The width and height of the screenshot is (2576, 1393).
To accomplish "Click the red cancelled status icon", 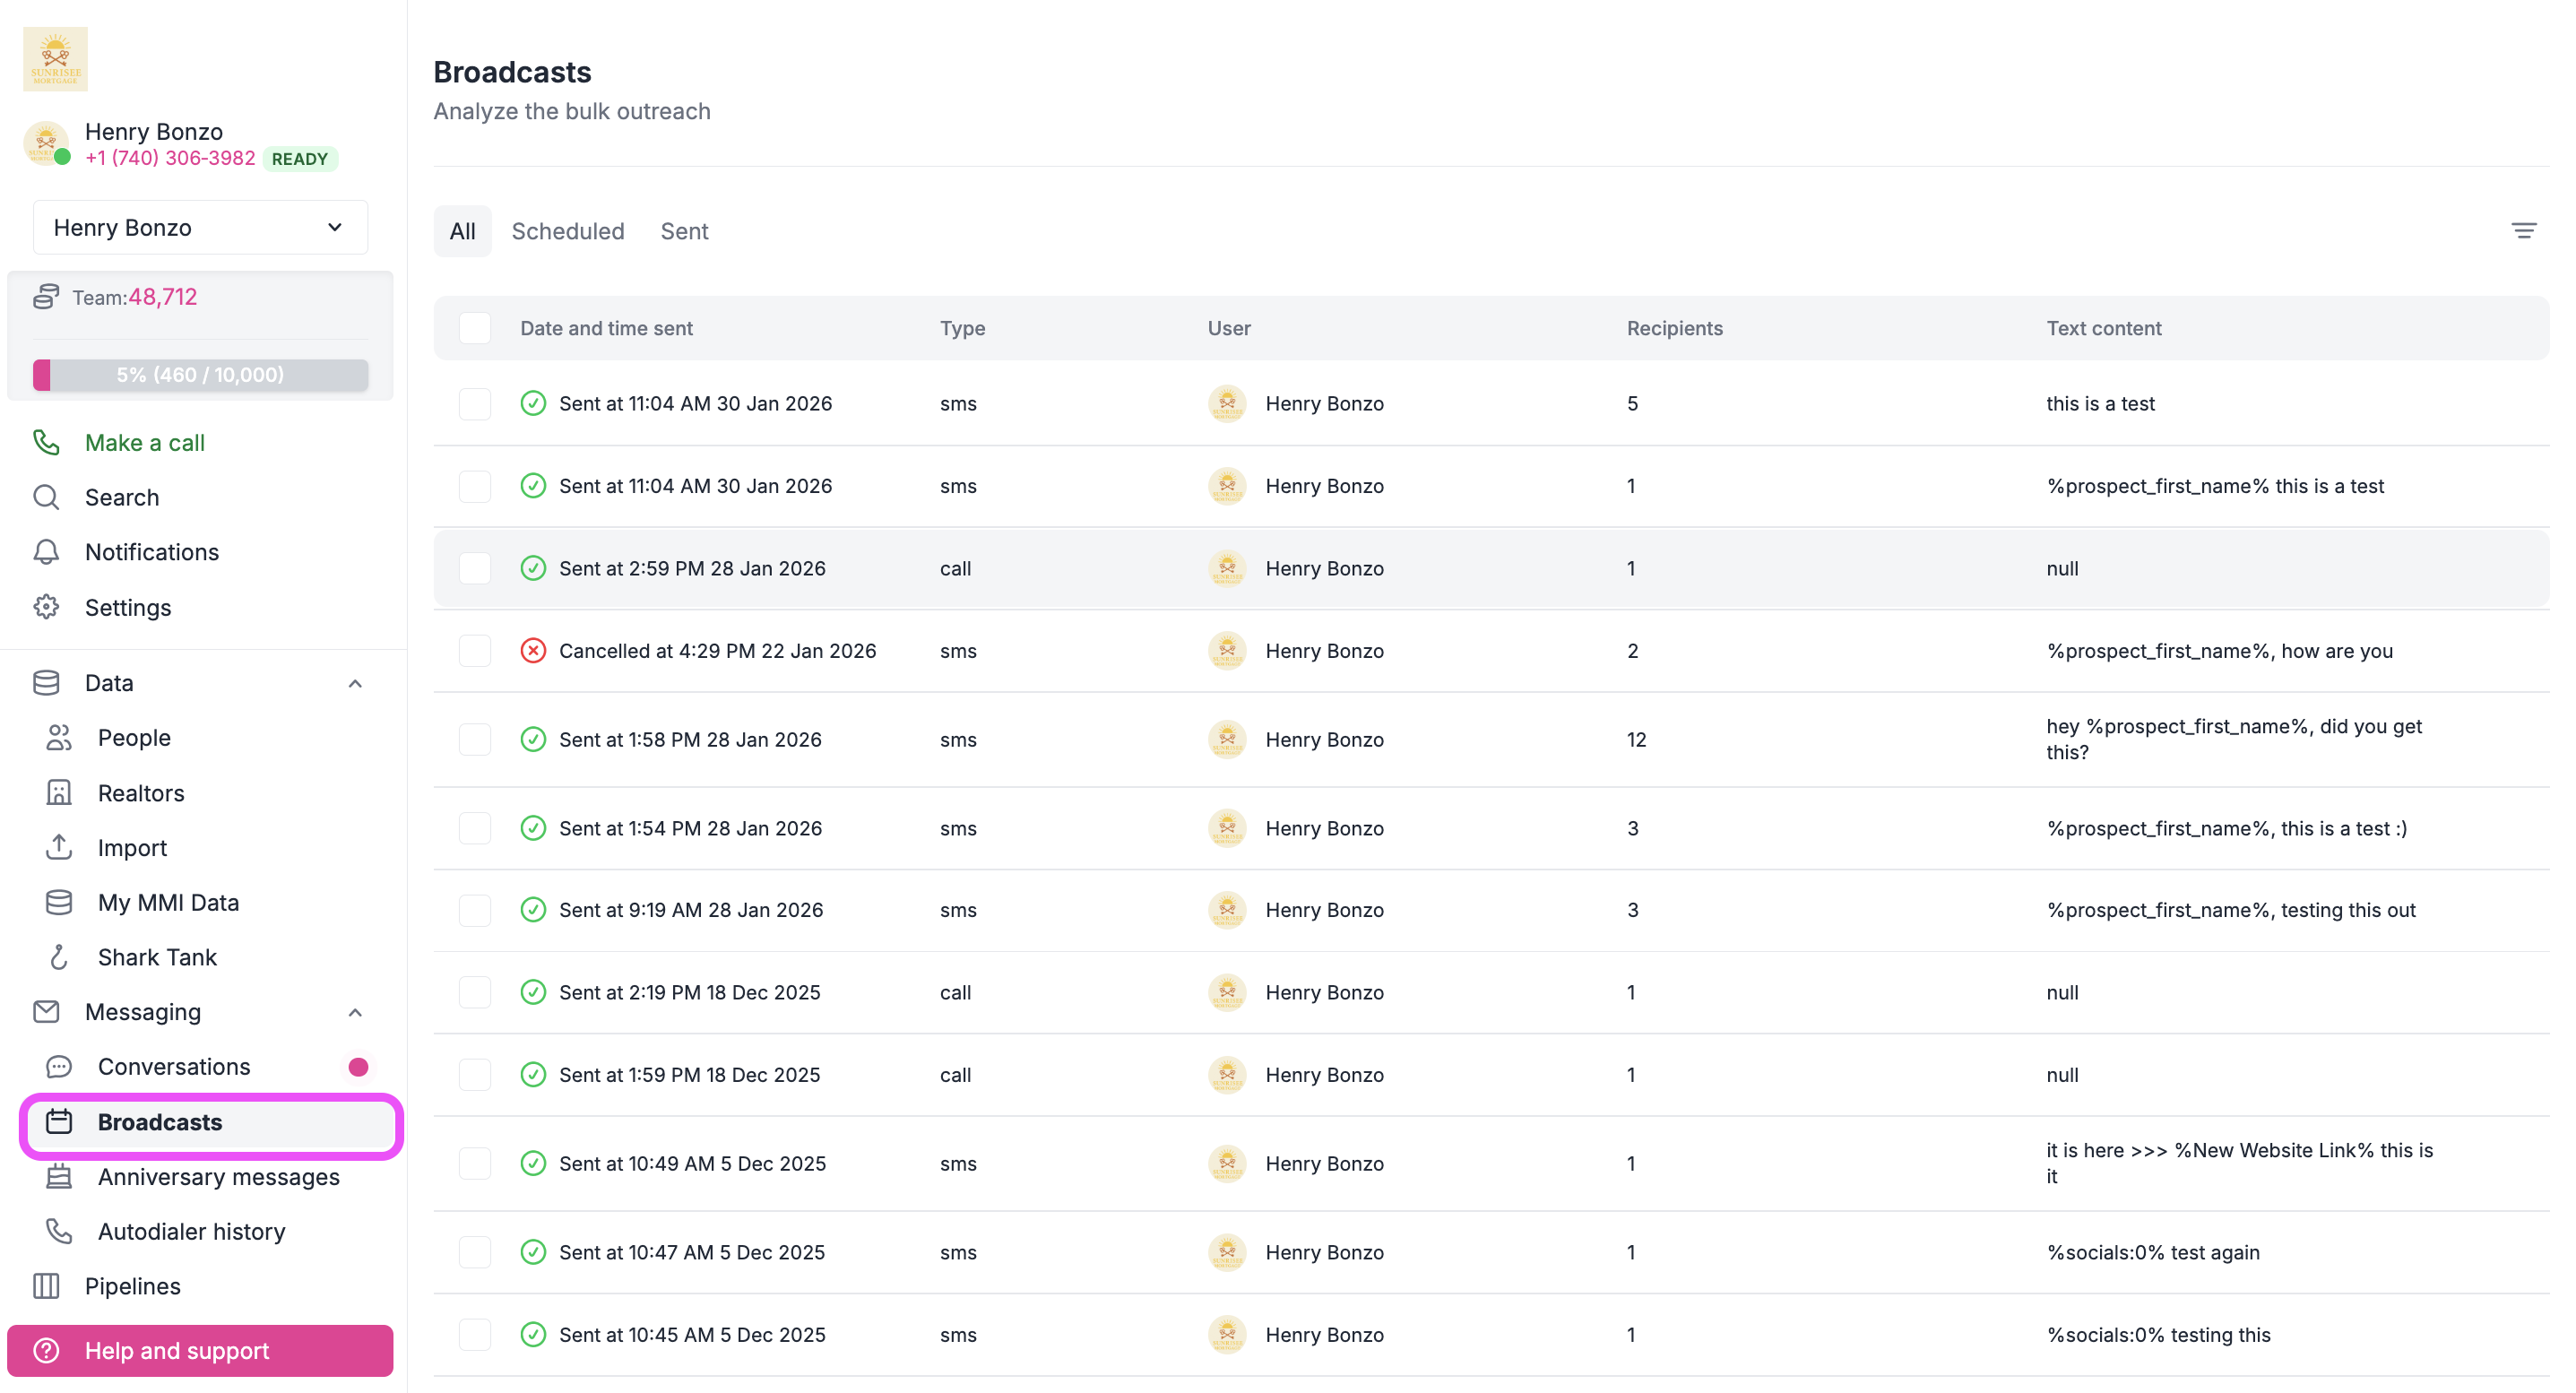I will (x=533, y=651).
